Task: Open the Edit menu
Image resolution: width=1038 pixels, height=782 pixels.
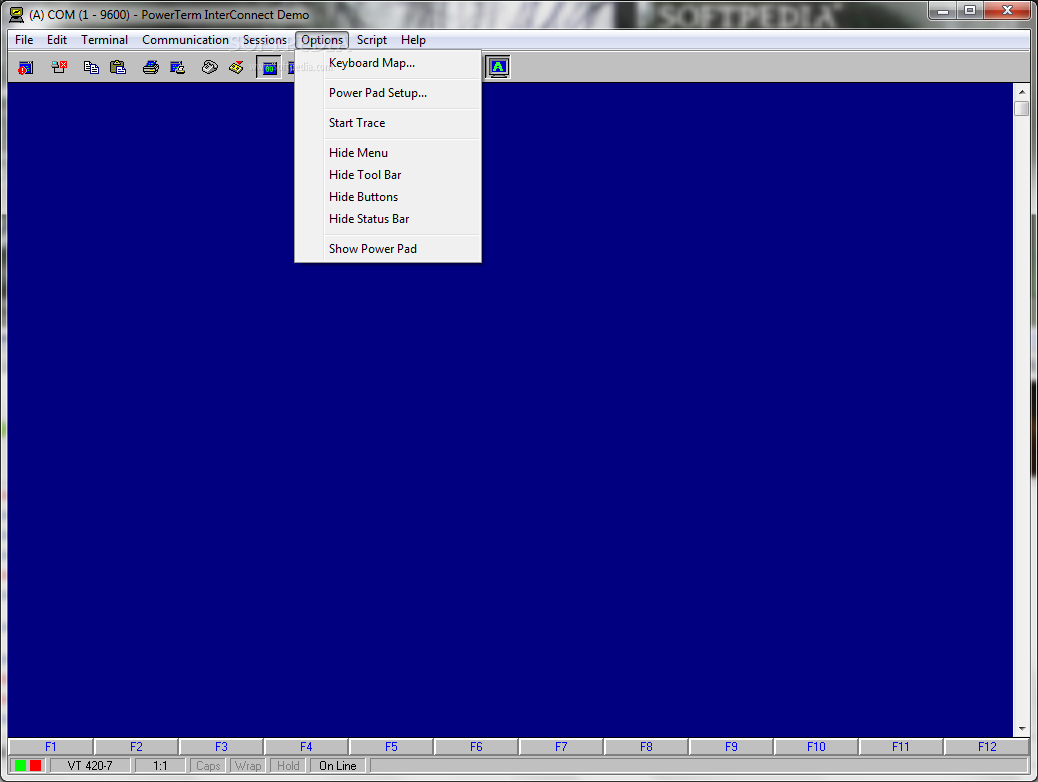Action: coord(57,40)
